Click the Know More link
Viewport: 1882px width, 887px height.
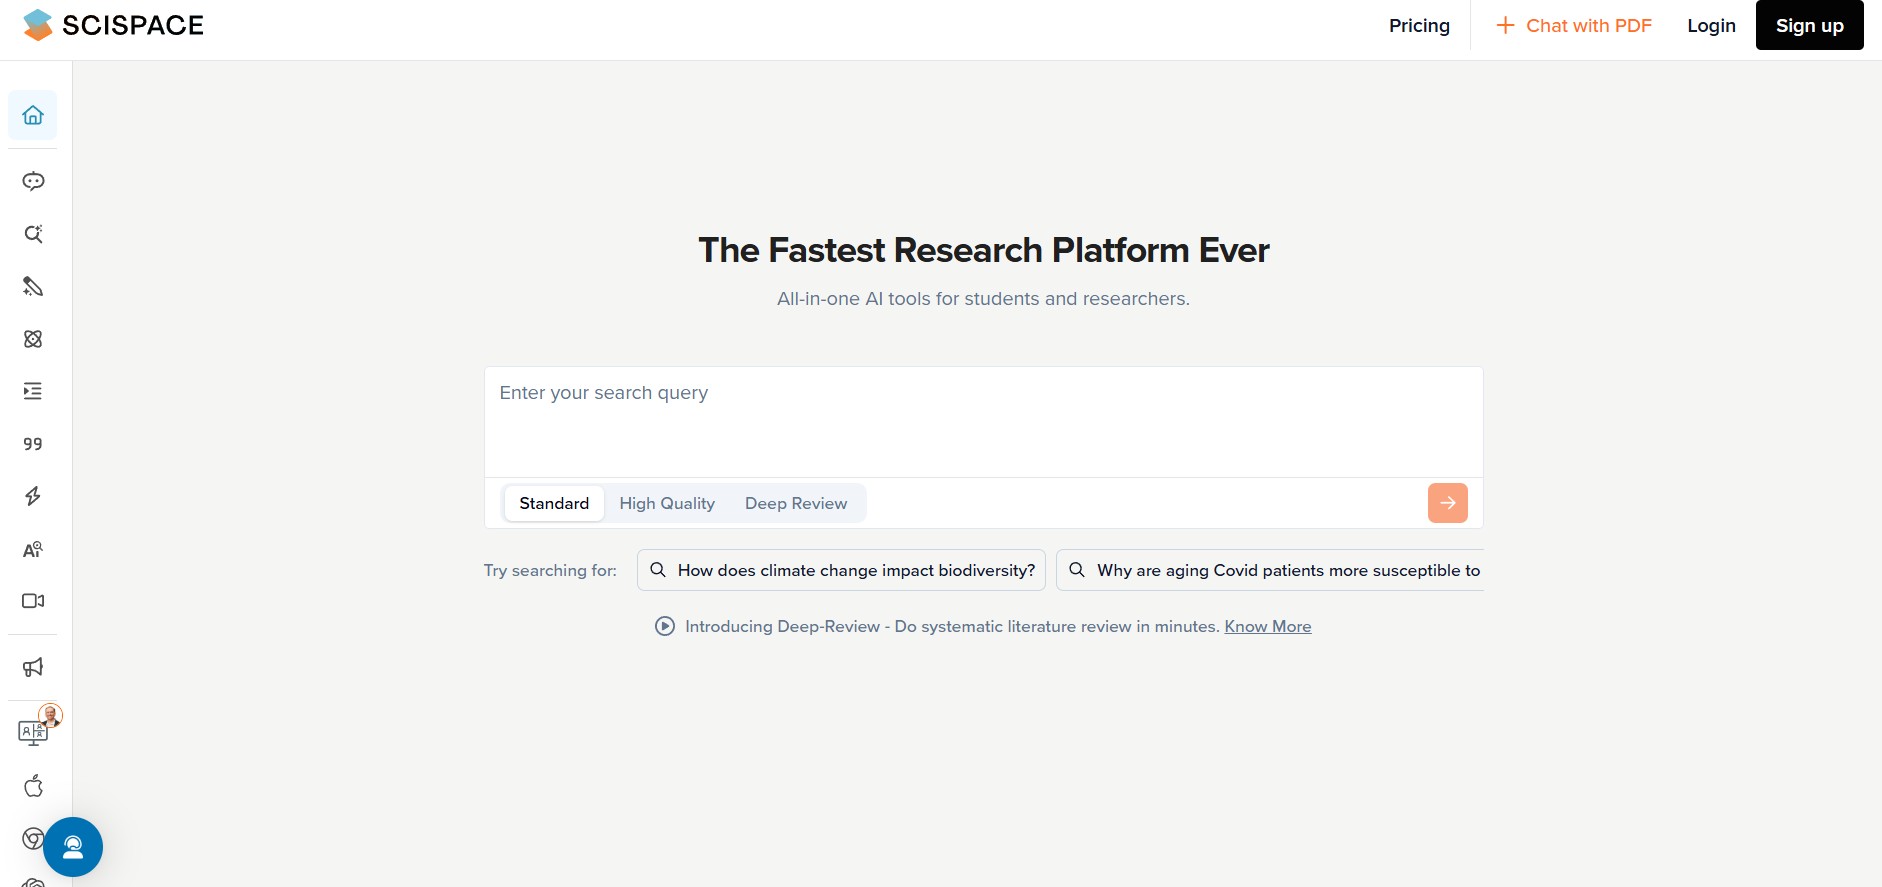point(1268,626)
